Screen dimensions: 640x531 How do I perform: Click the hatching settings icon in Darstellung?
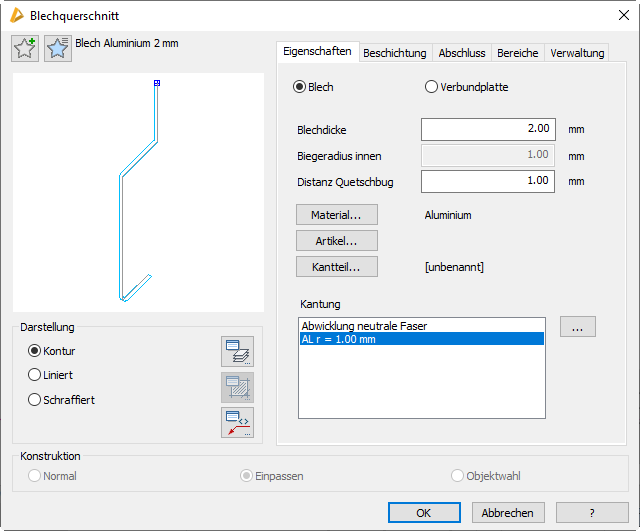237,387
